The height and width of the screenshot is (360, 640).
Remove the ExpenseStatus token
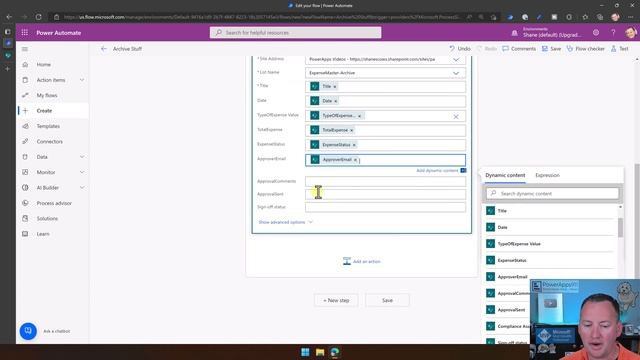(x=354, y=145)
